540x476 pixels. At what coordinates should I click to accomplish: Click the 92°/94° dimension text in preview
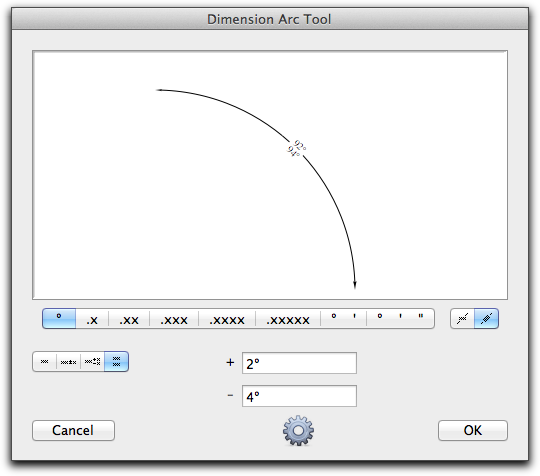[x=297, y=149]
